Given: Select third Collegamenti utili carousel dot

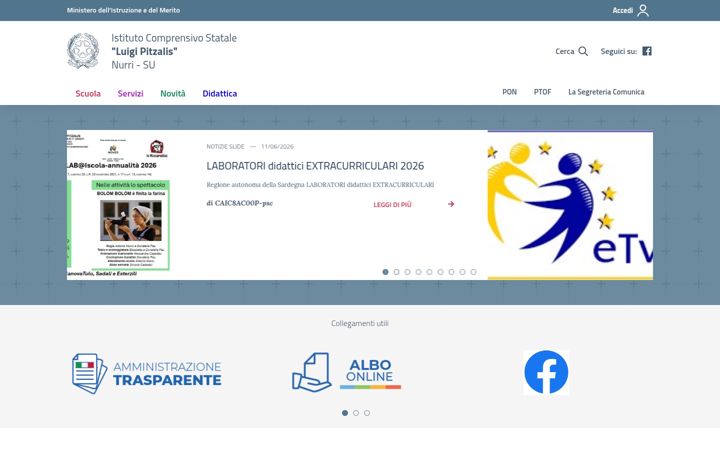Looking at the screenshot, I should click(367, 413).
